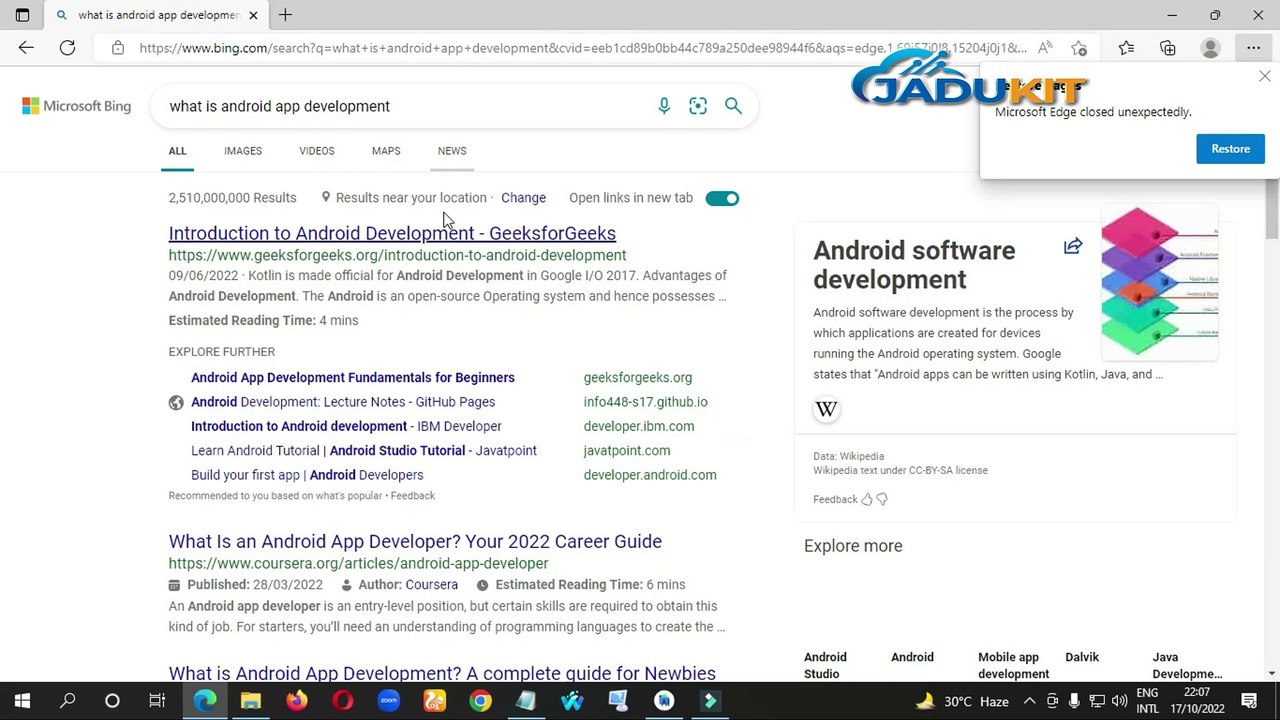Screen dimensions: 1280x720
Task: Click the browser address bar URL
Action: [582, 48]
